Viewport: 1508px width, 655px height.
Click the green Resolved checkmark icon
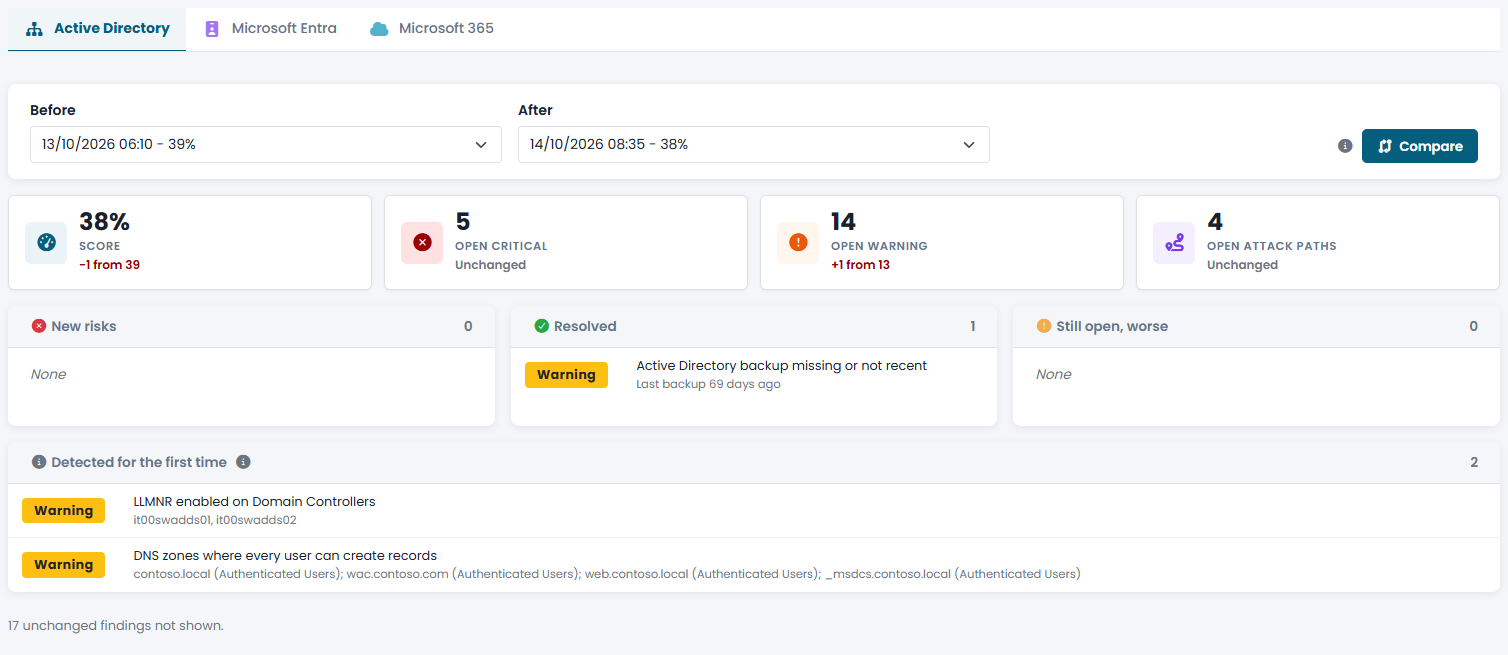coord(542,326)
